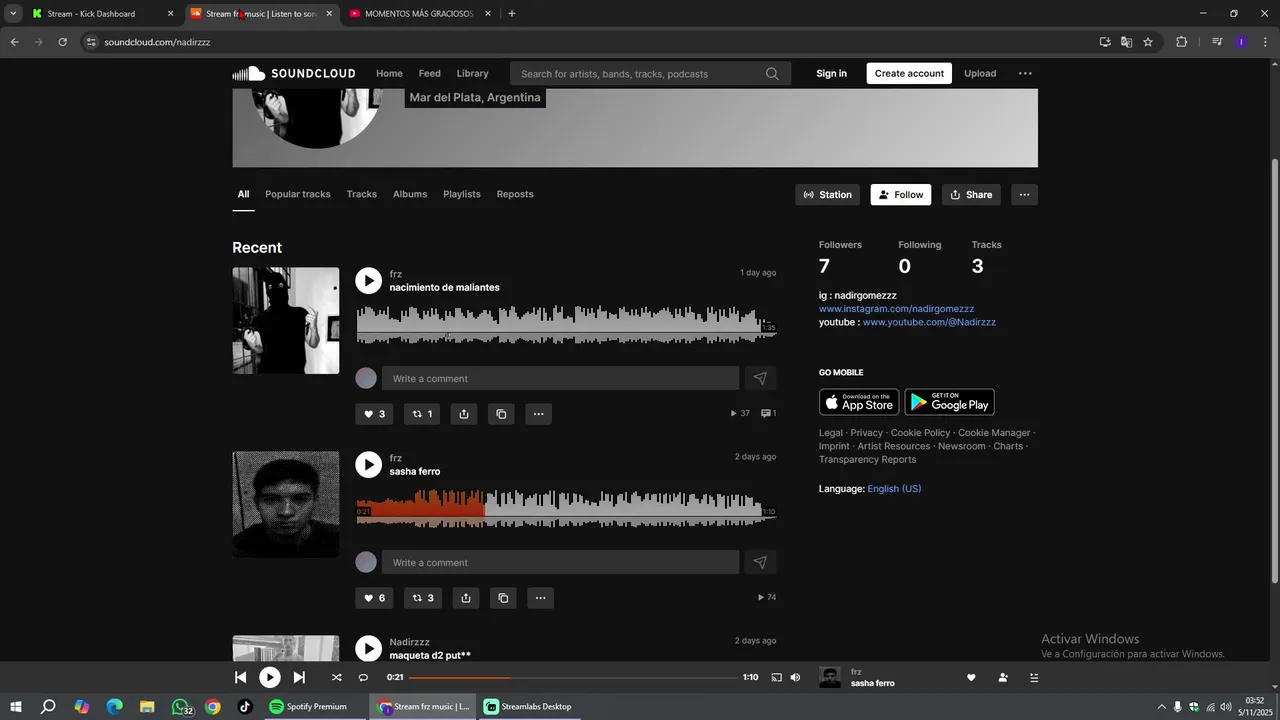Seek in sasha ferro waveform
Viewport: 1280px width, 720px height.
coord(566,508)
